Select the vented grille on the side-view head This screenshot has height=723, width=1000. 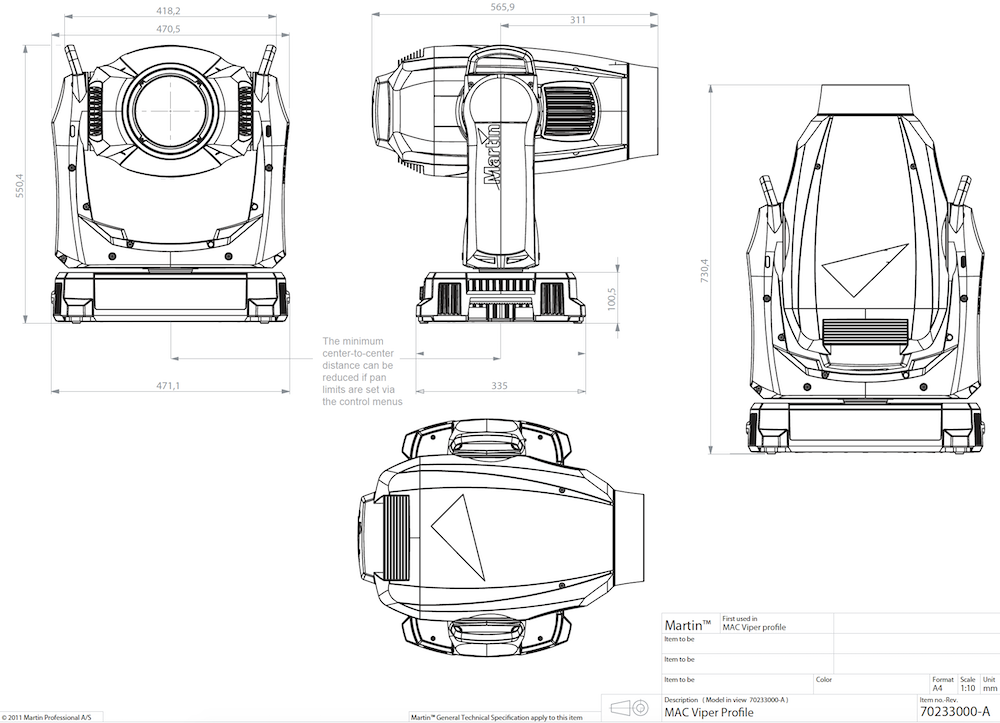click(570, 110)
